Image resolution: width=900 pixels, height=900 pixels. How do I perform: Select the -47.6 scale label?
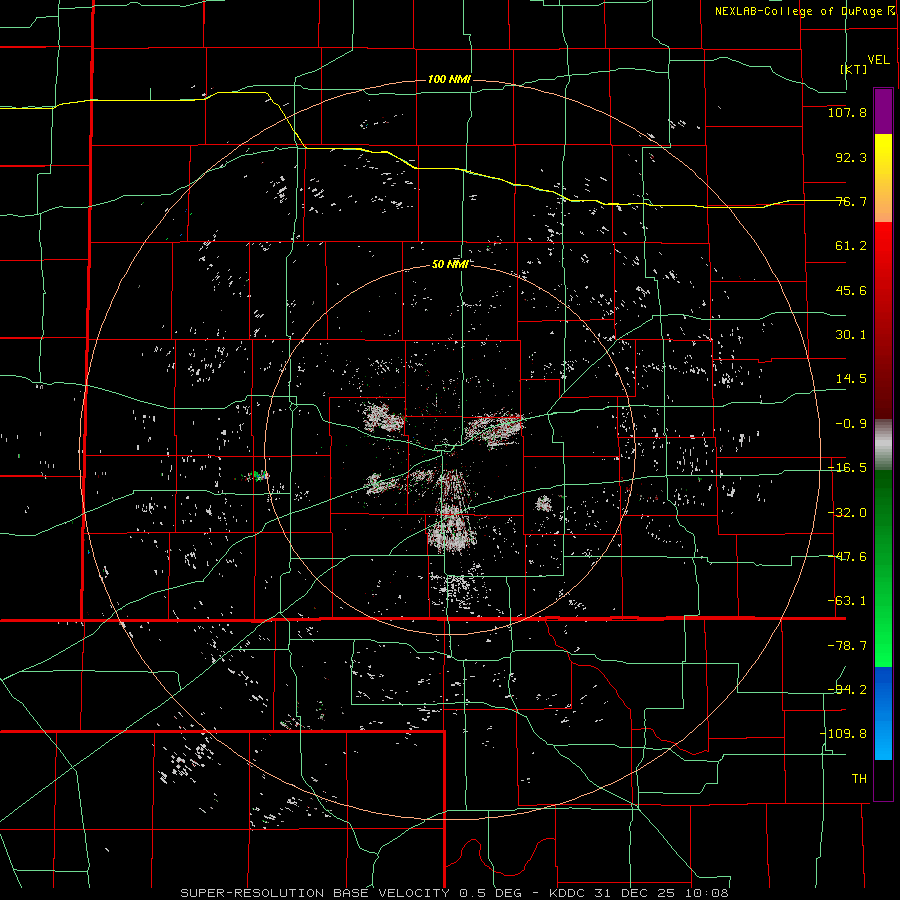(847, 557)
